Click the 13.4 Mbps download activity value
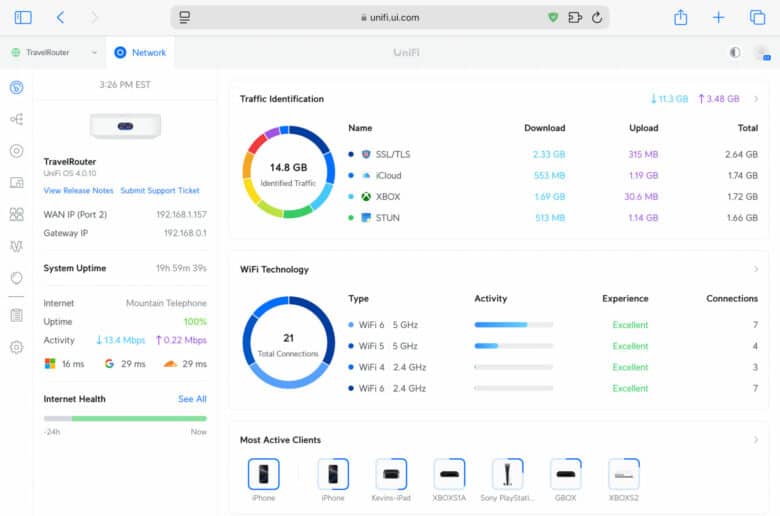 click(x=120, y=340)
